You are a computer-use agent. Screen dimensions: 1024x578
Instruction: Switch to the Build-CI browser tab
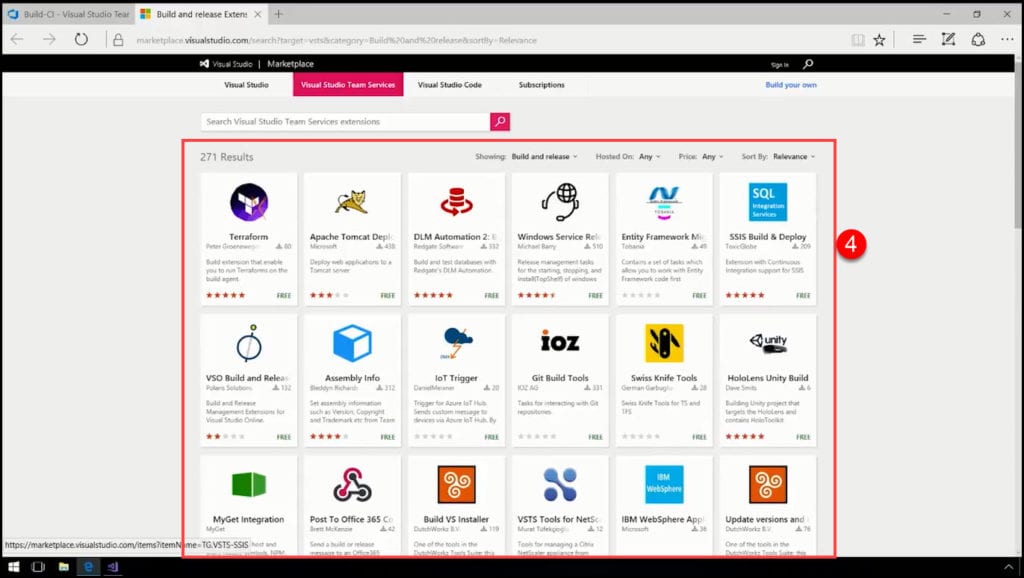[68, 14]
